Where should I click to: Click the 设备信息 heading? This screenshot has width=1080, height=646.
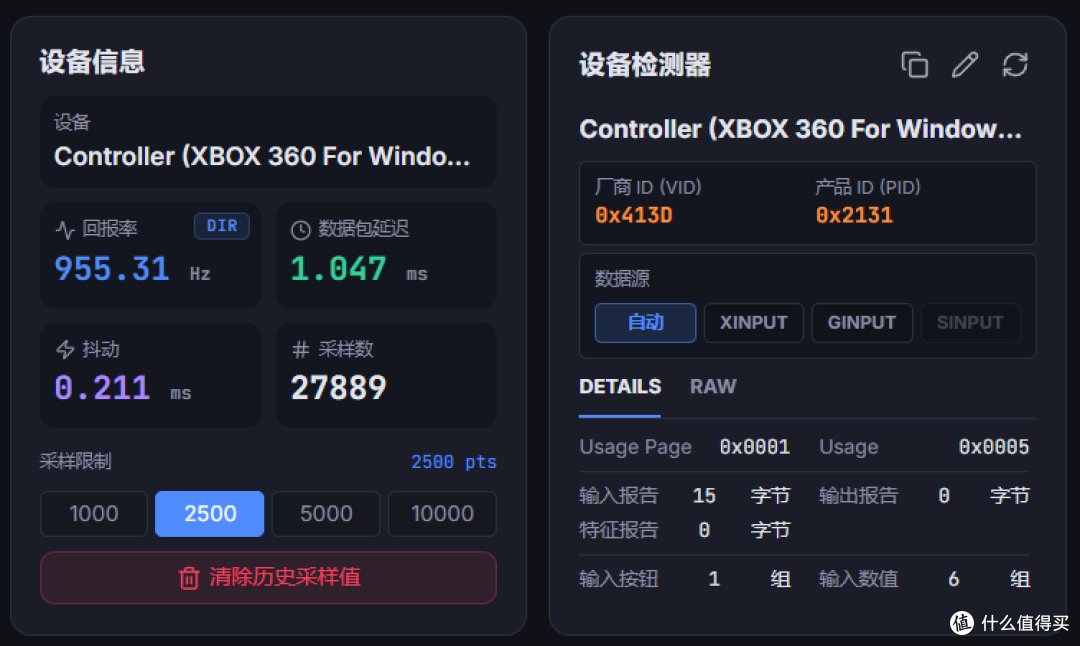click(92, 62)
